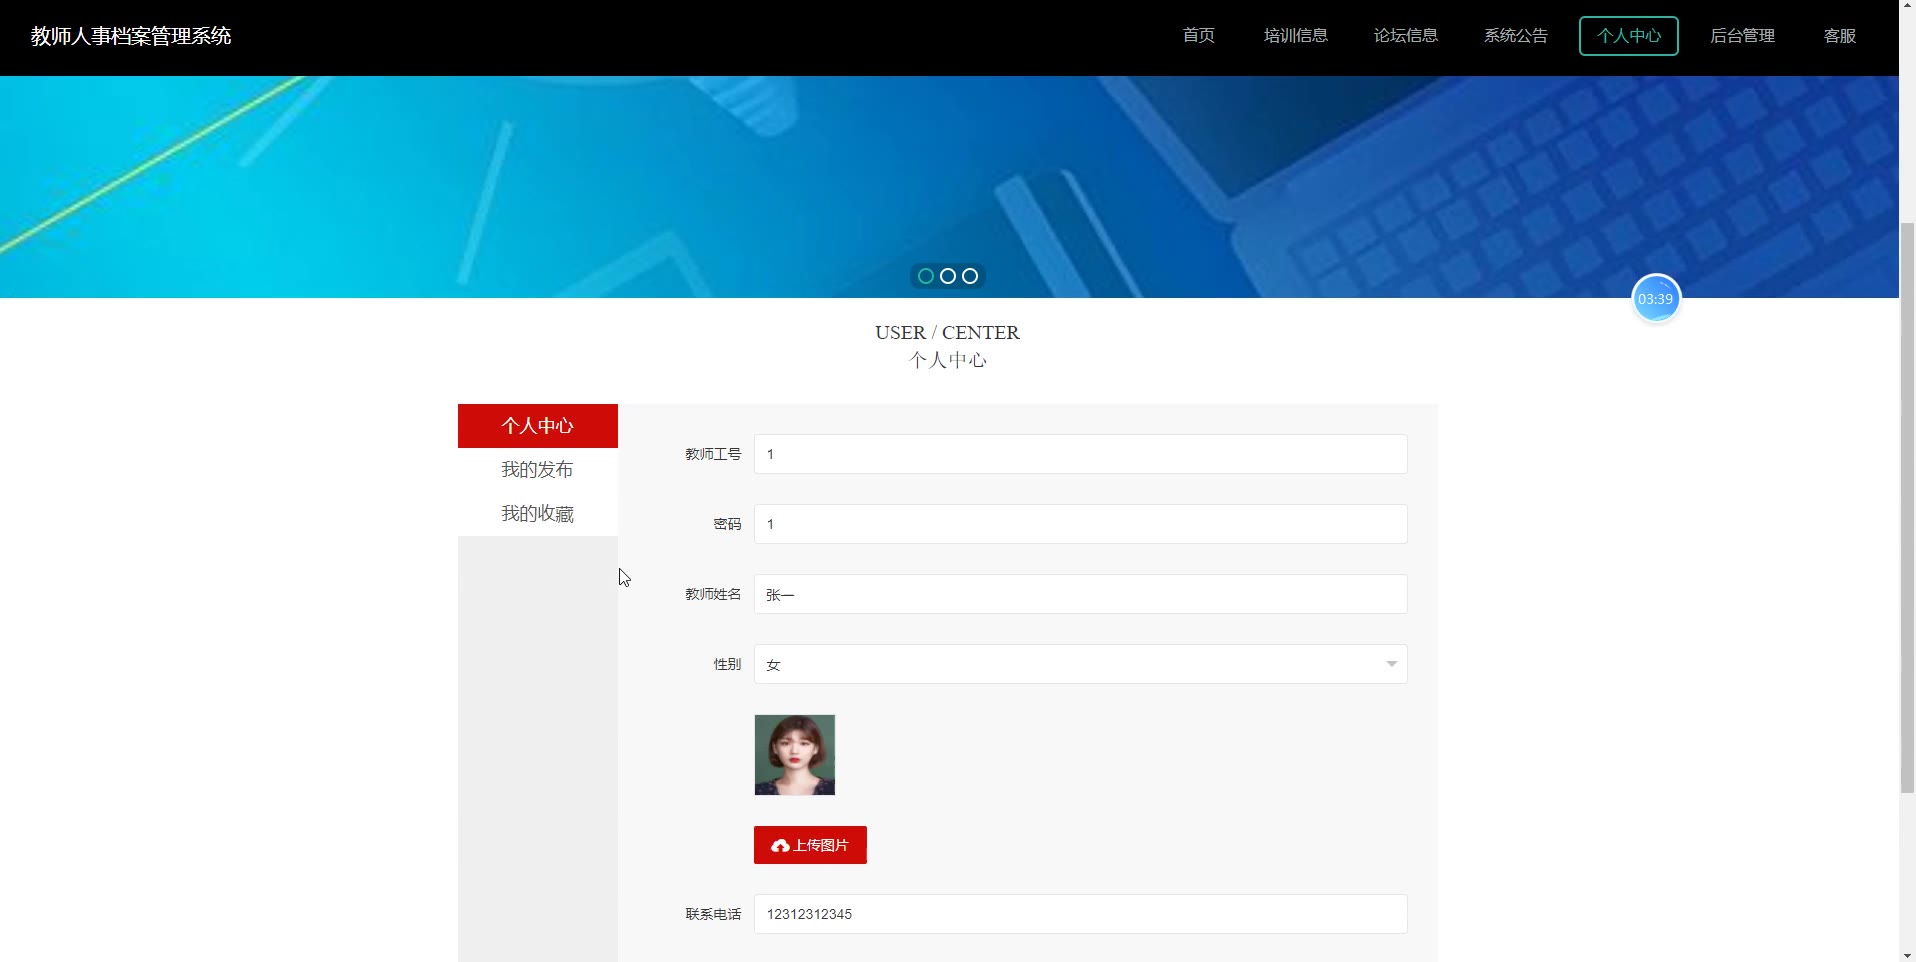Select the red 个人中心 sidebar tab
Viewport: 1916px width, 962px height.
(537, 426)
